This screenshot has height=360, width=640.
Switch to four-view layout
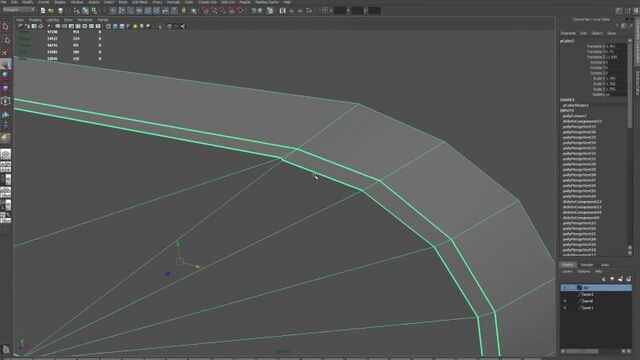(6, 166)
